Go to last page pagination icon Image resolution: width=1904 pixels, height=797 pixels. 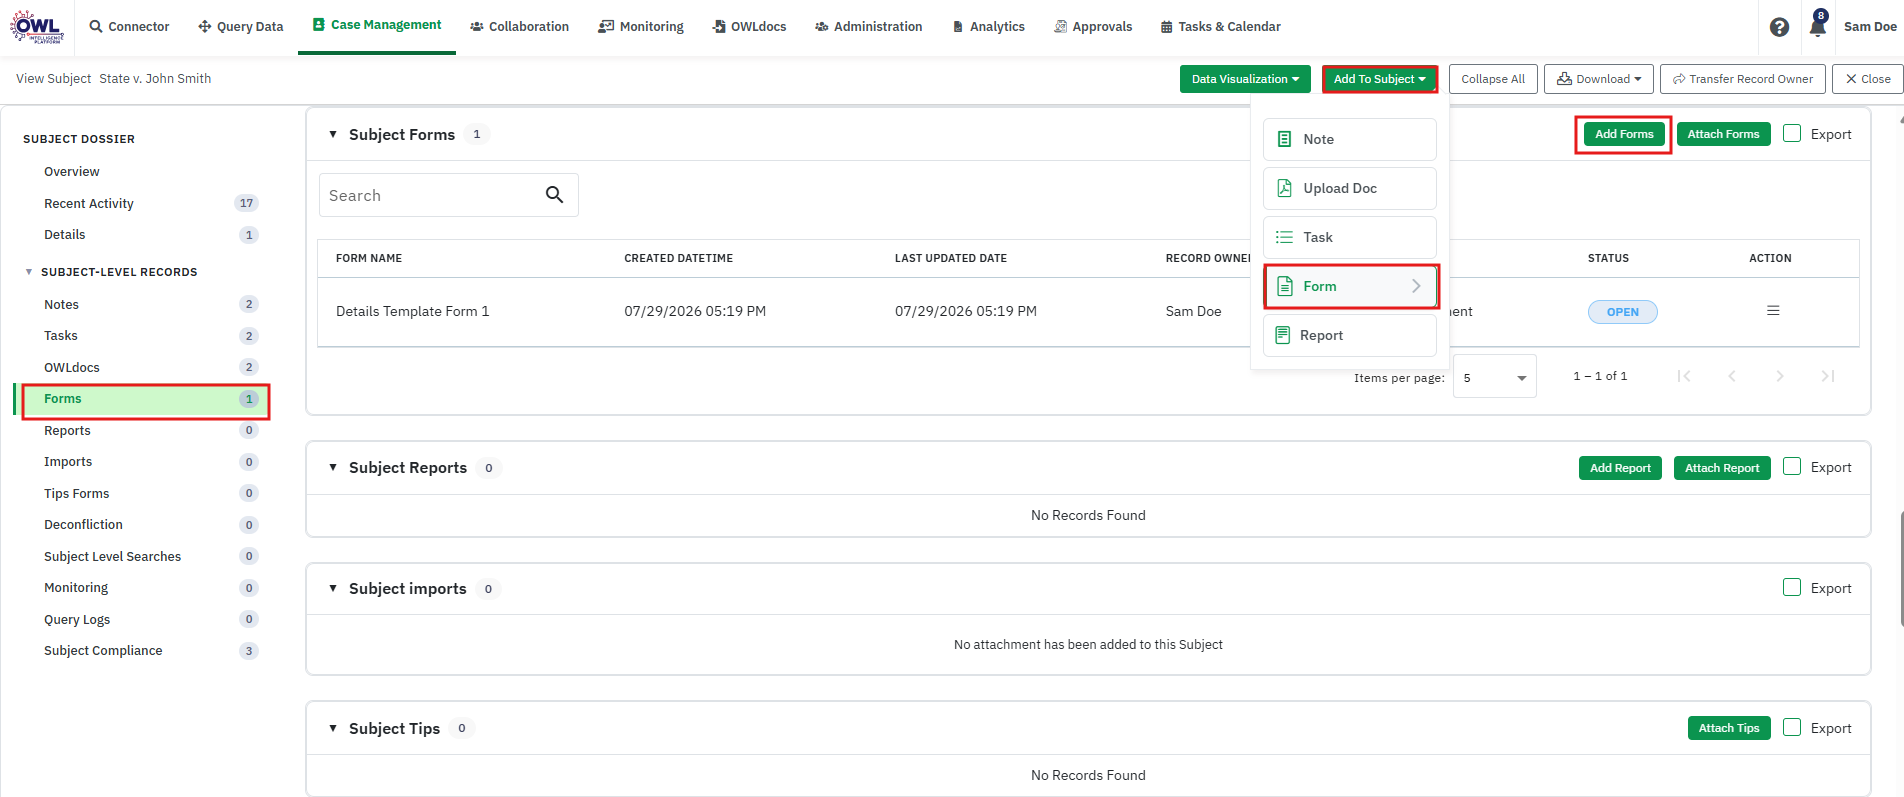point(1828,376)
